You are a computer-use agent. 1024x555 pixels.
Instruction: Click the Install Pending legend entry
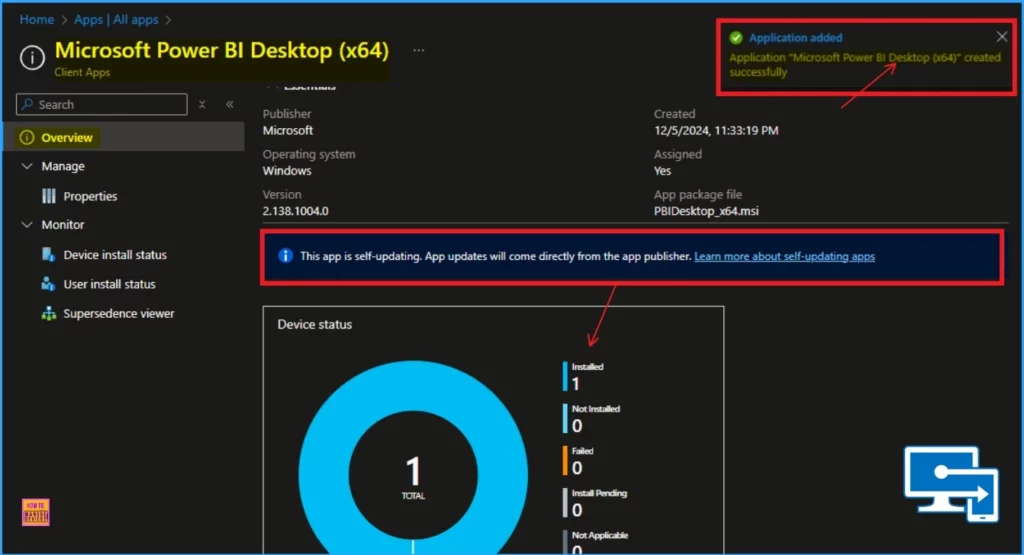[595, 503]
